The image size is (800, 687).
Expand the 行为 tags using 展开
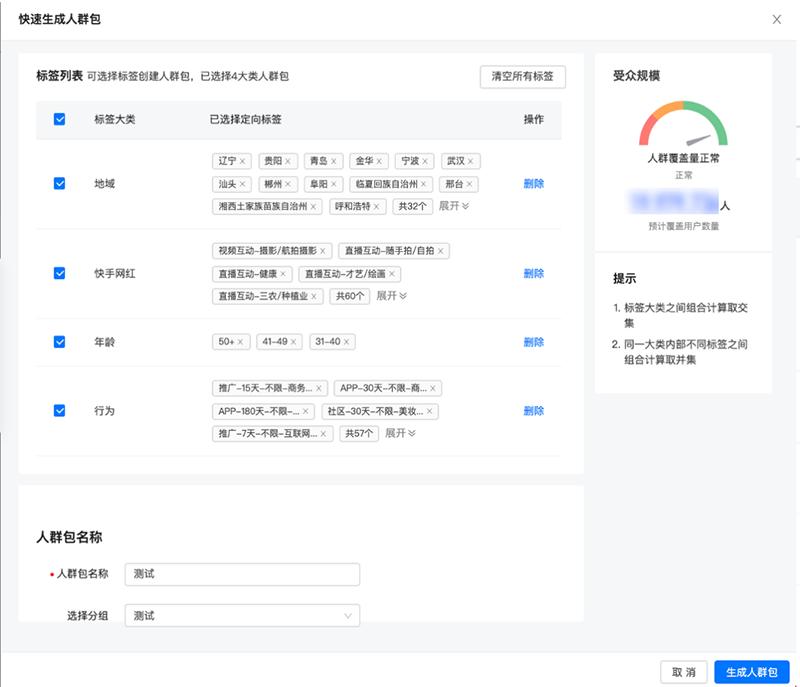(x=400, y=433)
